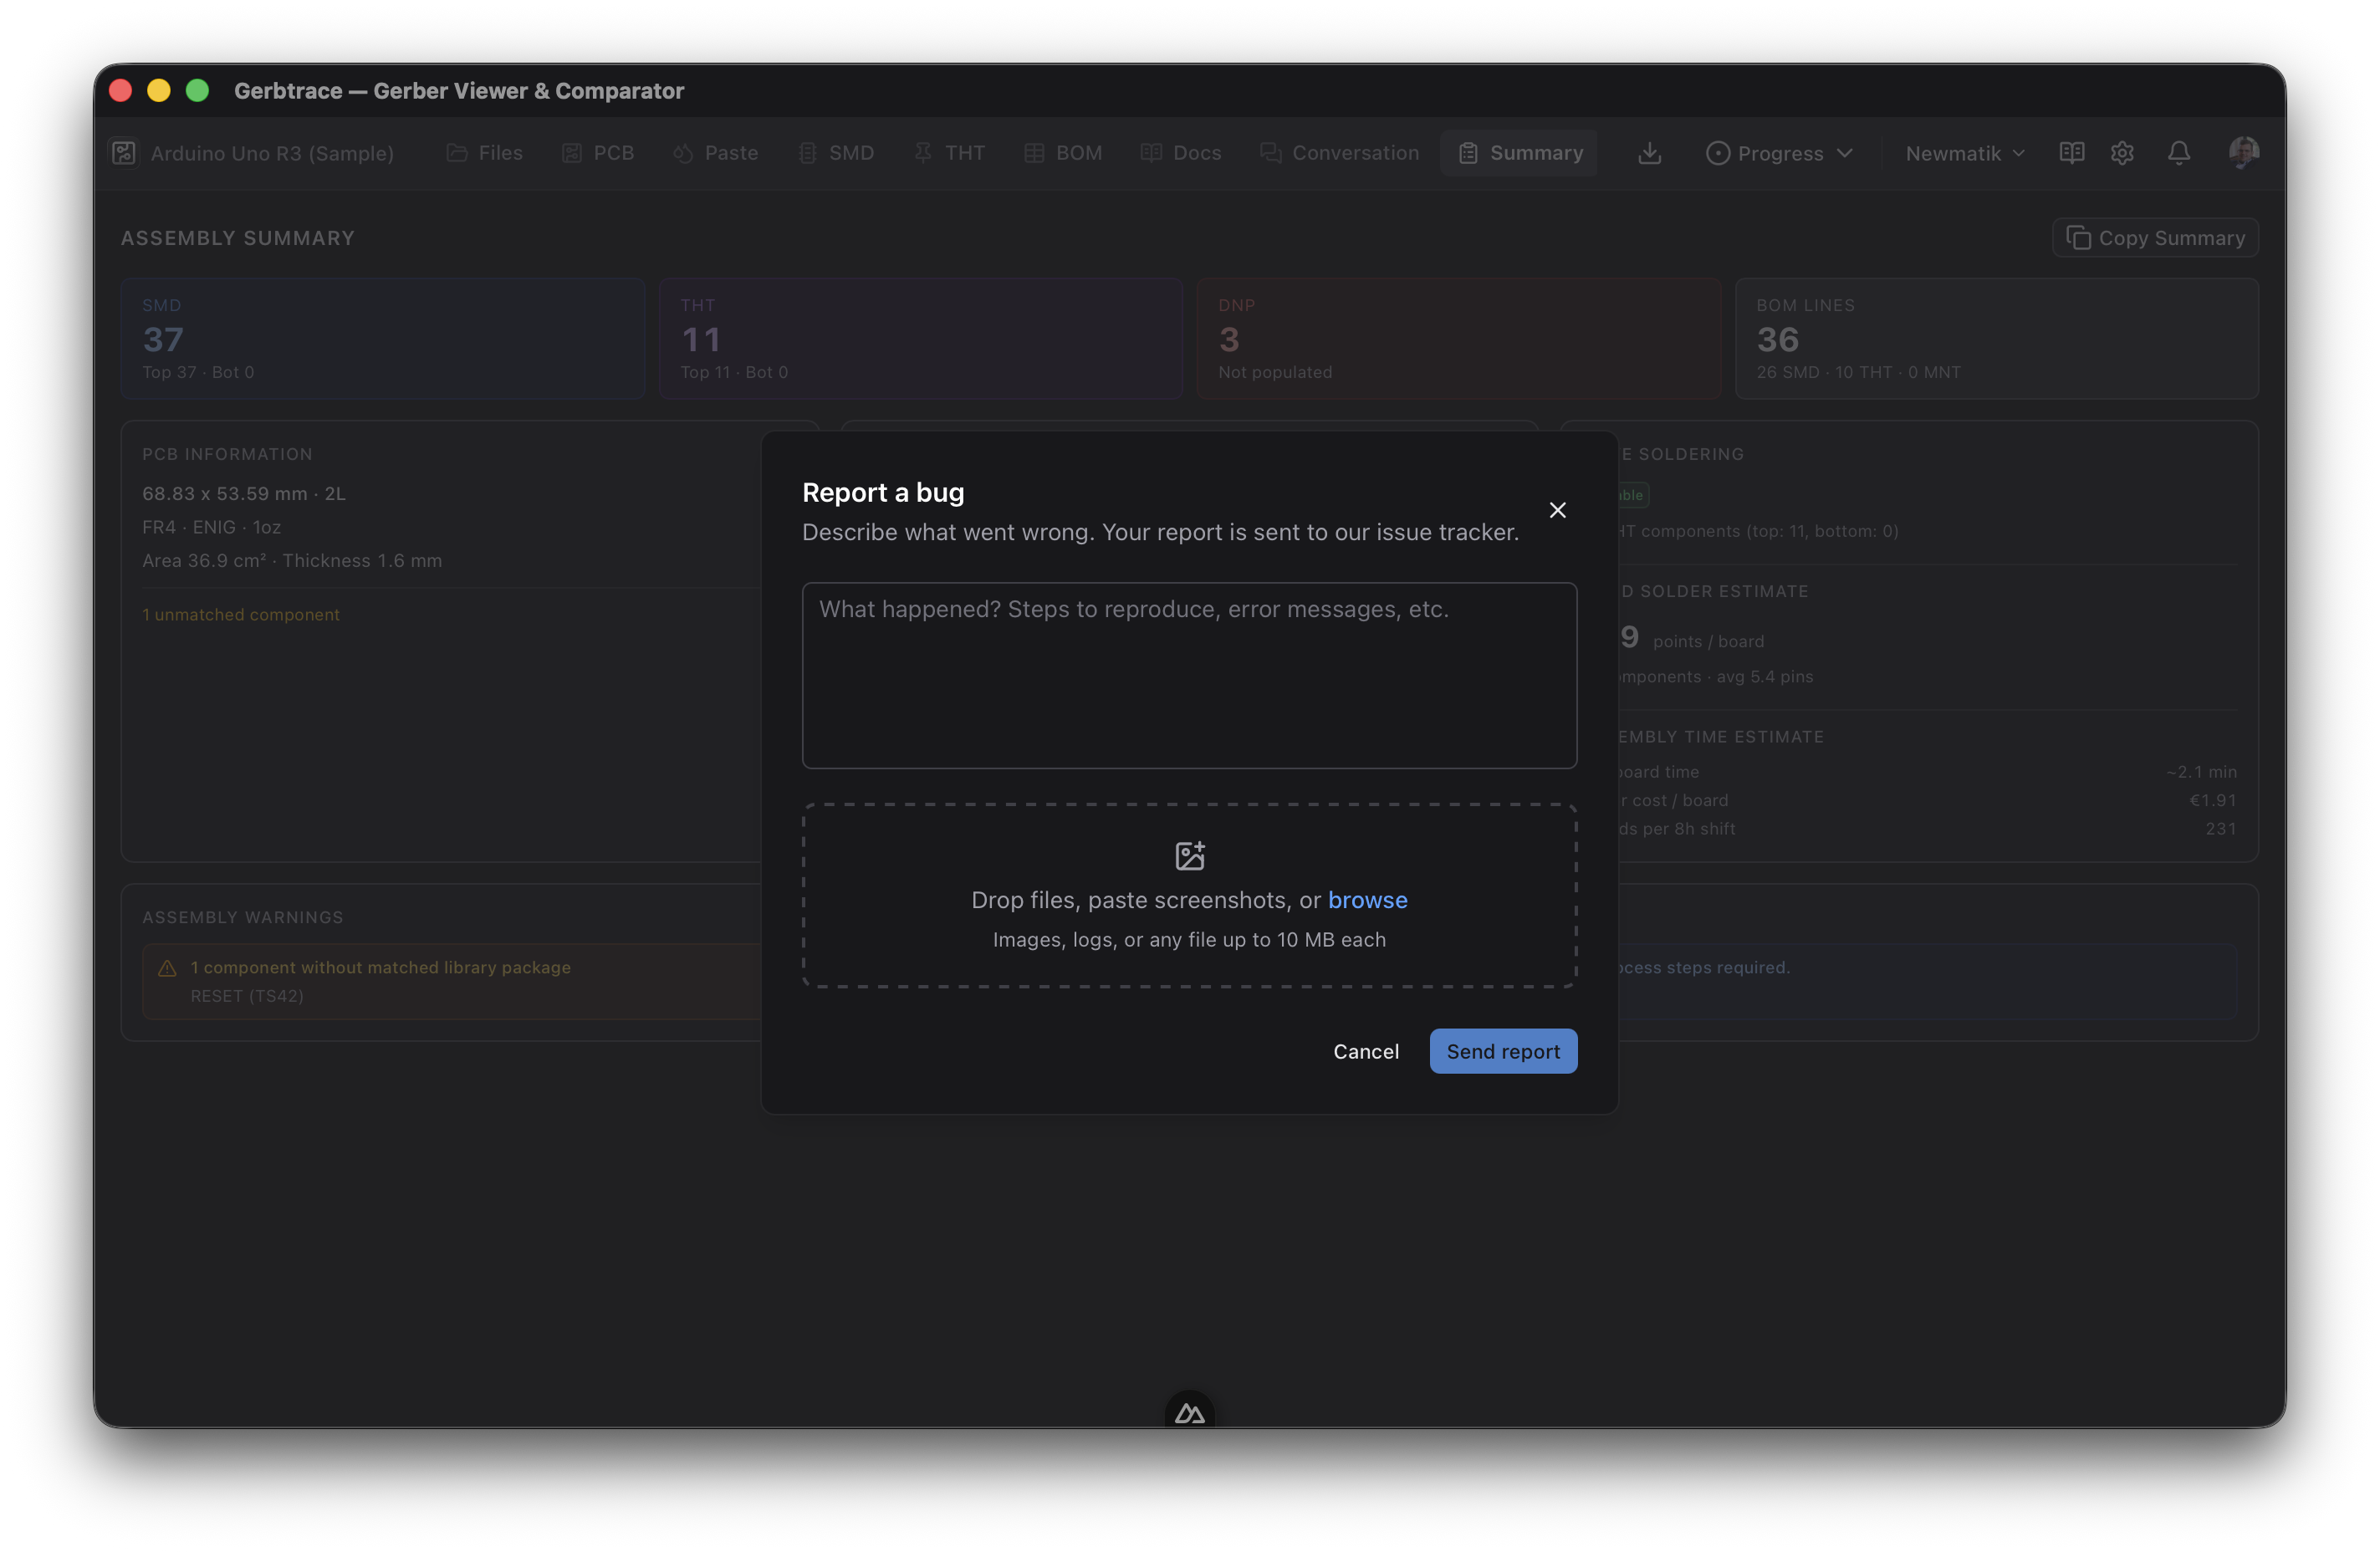2380x1552 pixels.
Task: Click 'FR4 · ENIG · 1oz' text
Action: click(x=211, y=527)
